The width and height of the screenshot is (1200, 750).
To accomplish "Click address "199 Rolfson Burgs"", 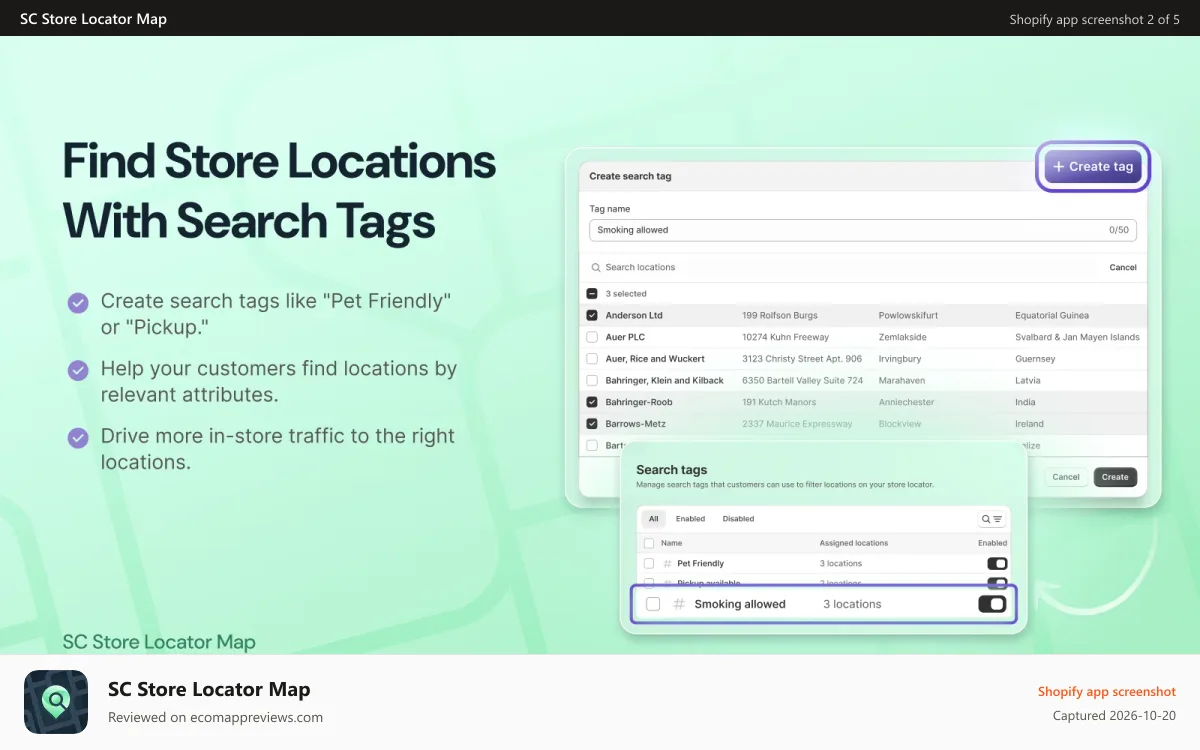I will tap(780, 315).
